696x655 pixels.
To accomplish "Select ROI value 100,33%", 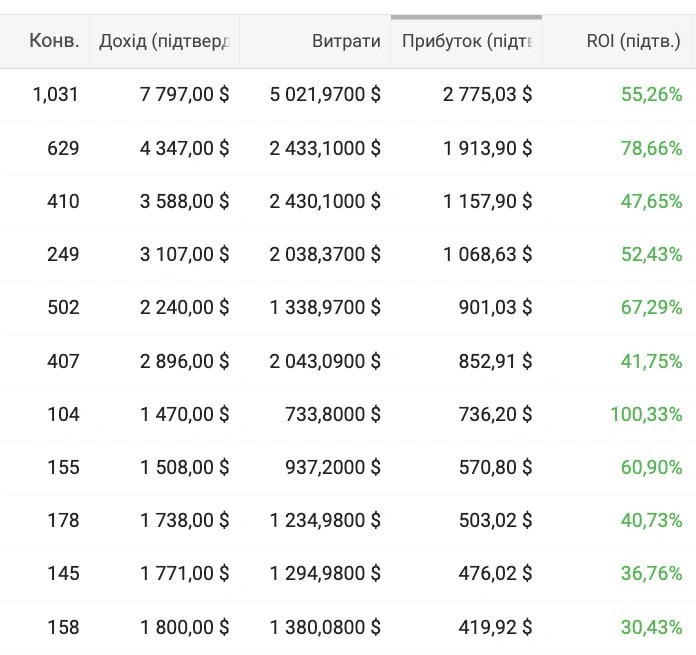I will 646,414.
